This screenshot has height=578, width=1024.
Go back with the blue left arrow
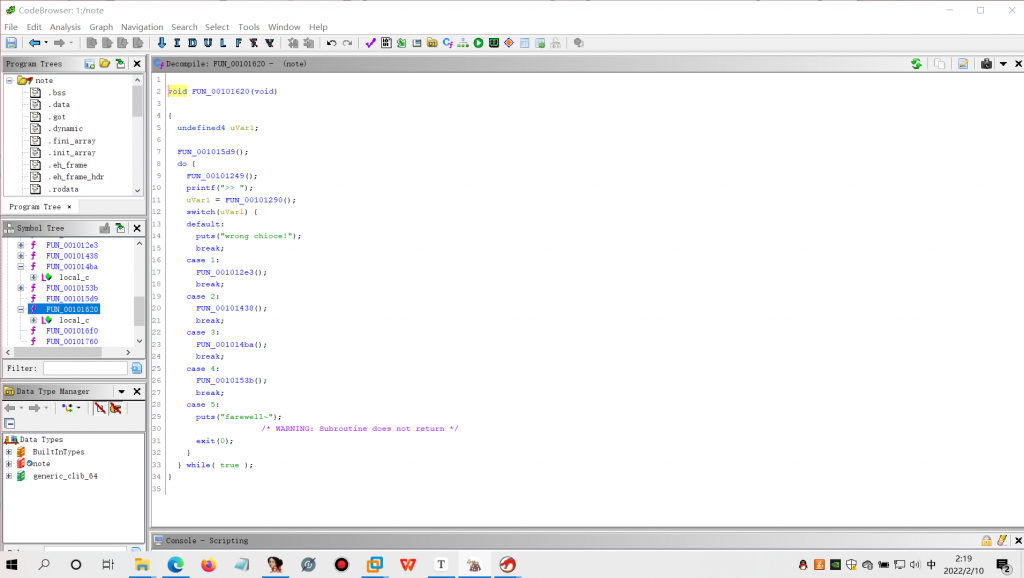click(34, 43)
